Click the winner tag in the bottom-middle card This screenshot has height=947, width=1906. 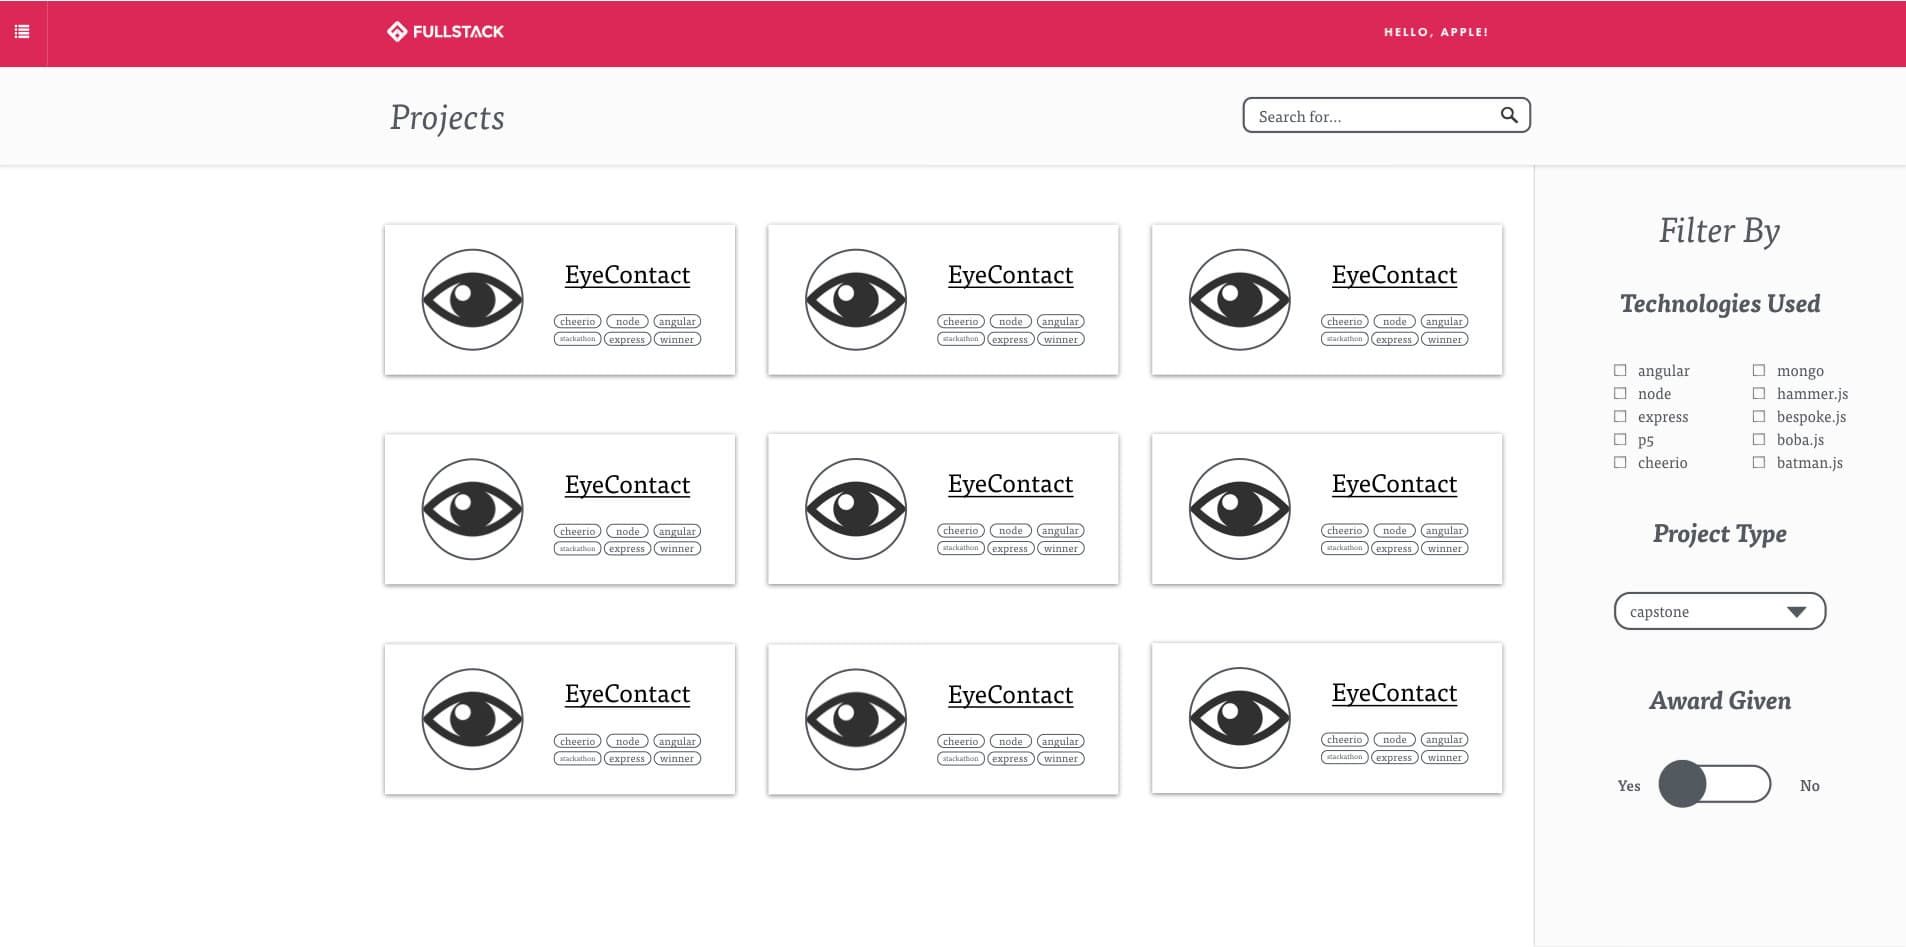click(1060, 759)
